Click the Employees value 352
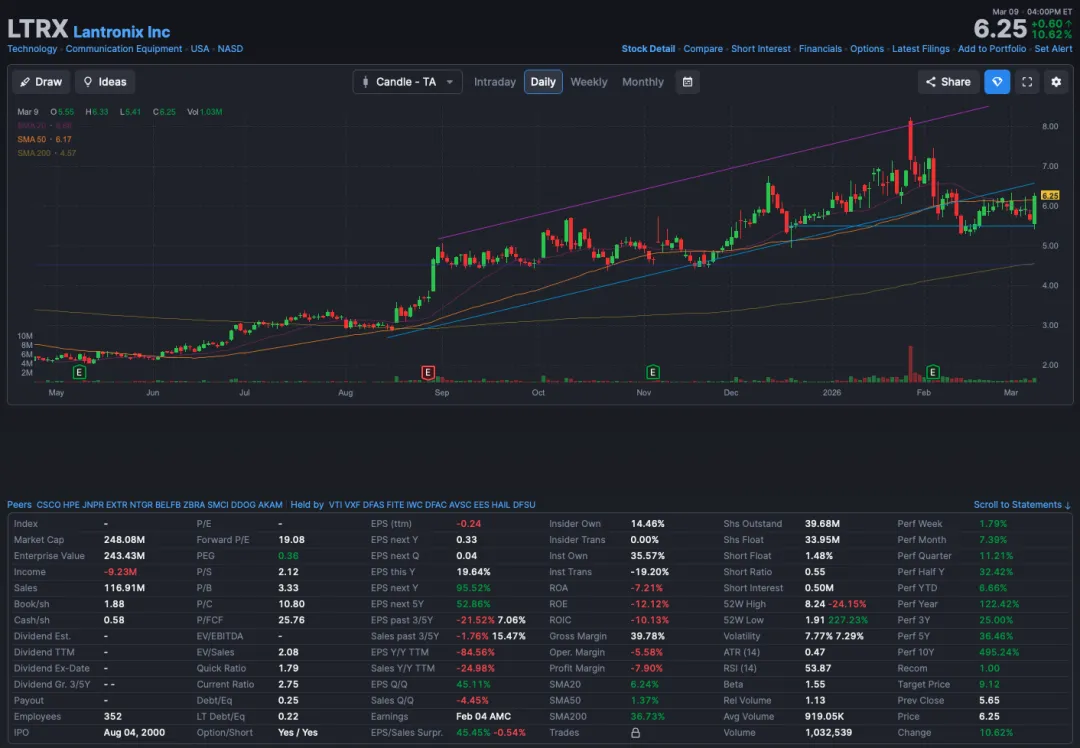 [113, 716]
